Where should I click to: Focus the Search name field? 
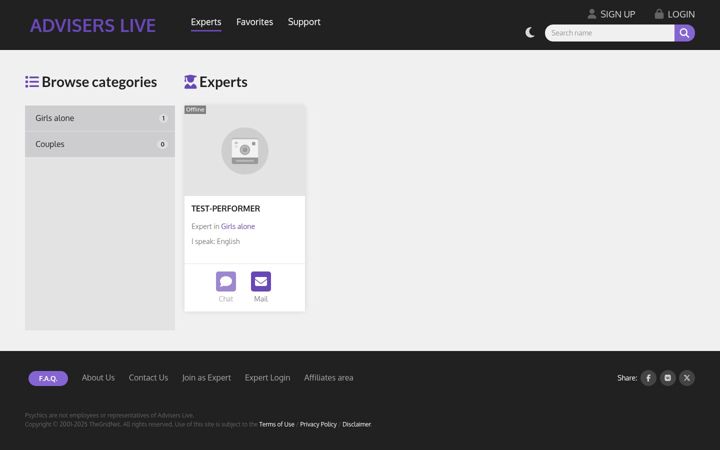click(609, 33)
